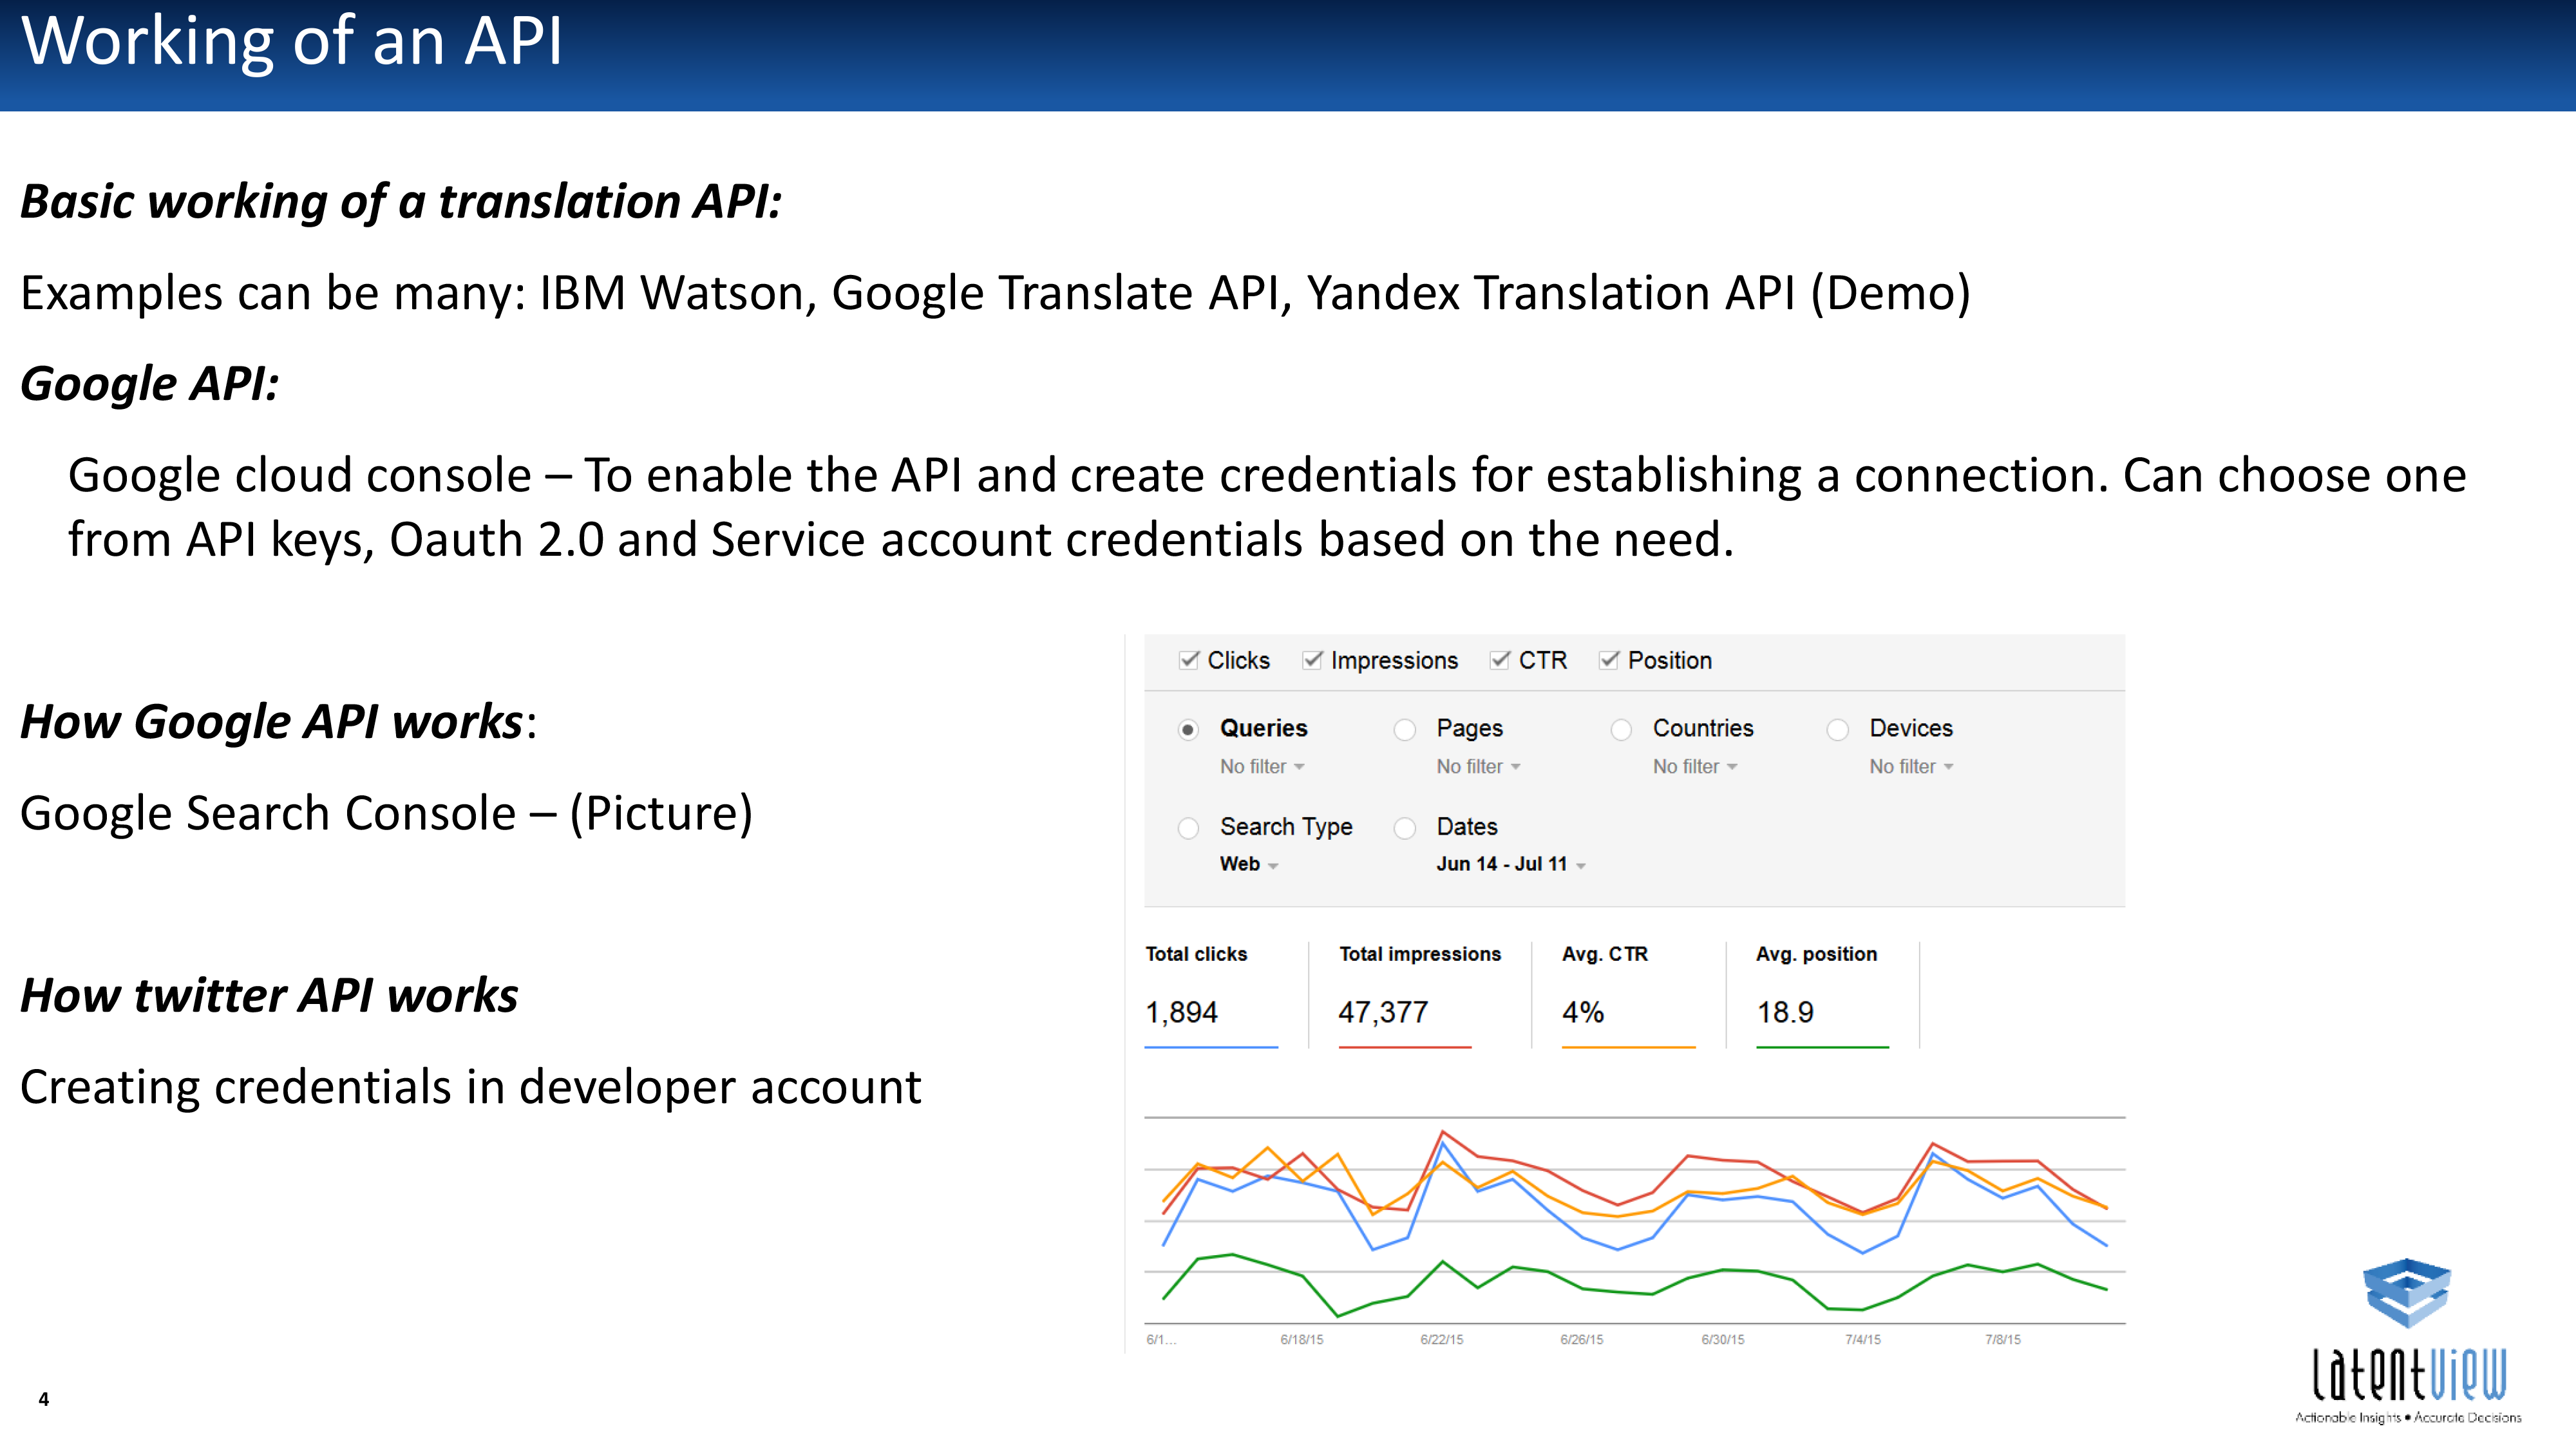
Task: Click the Total impressions label
Action: 1420,954
